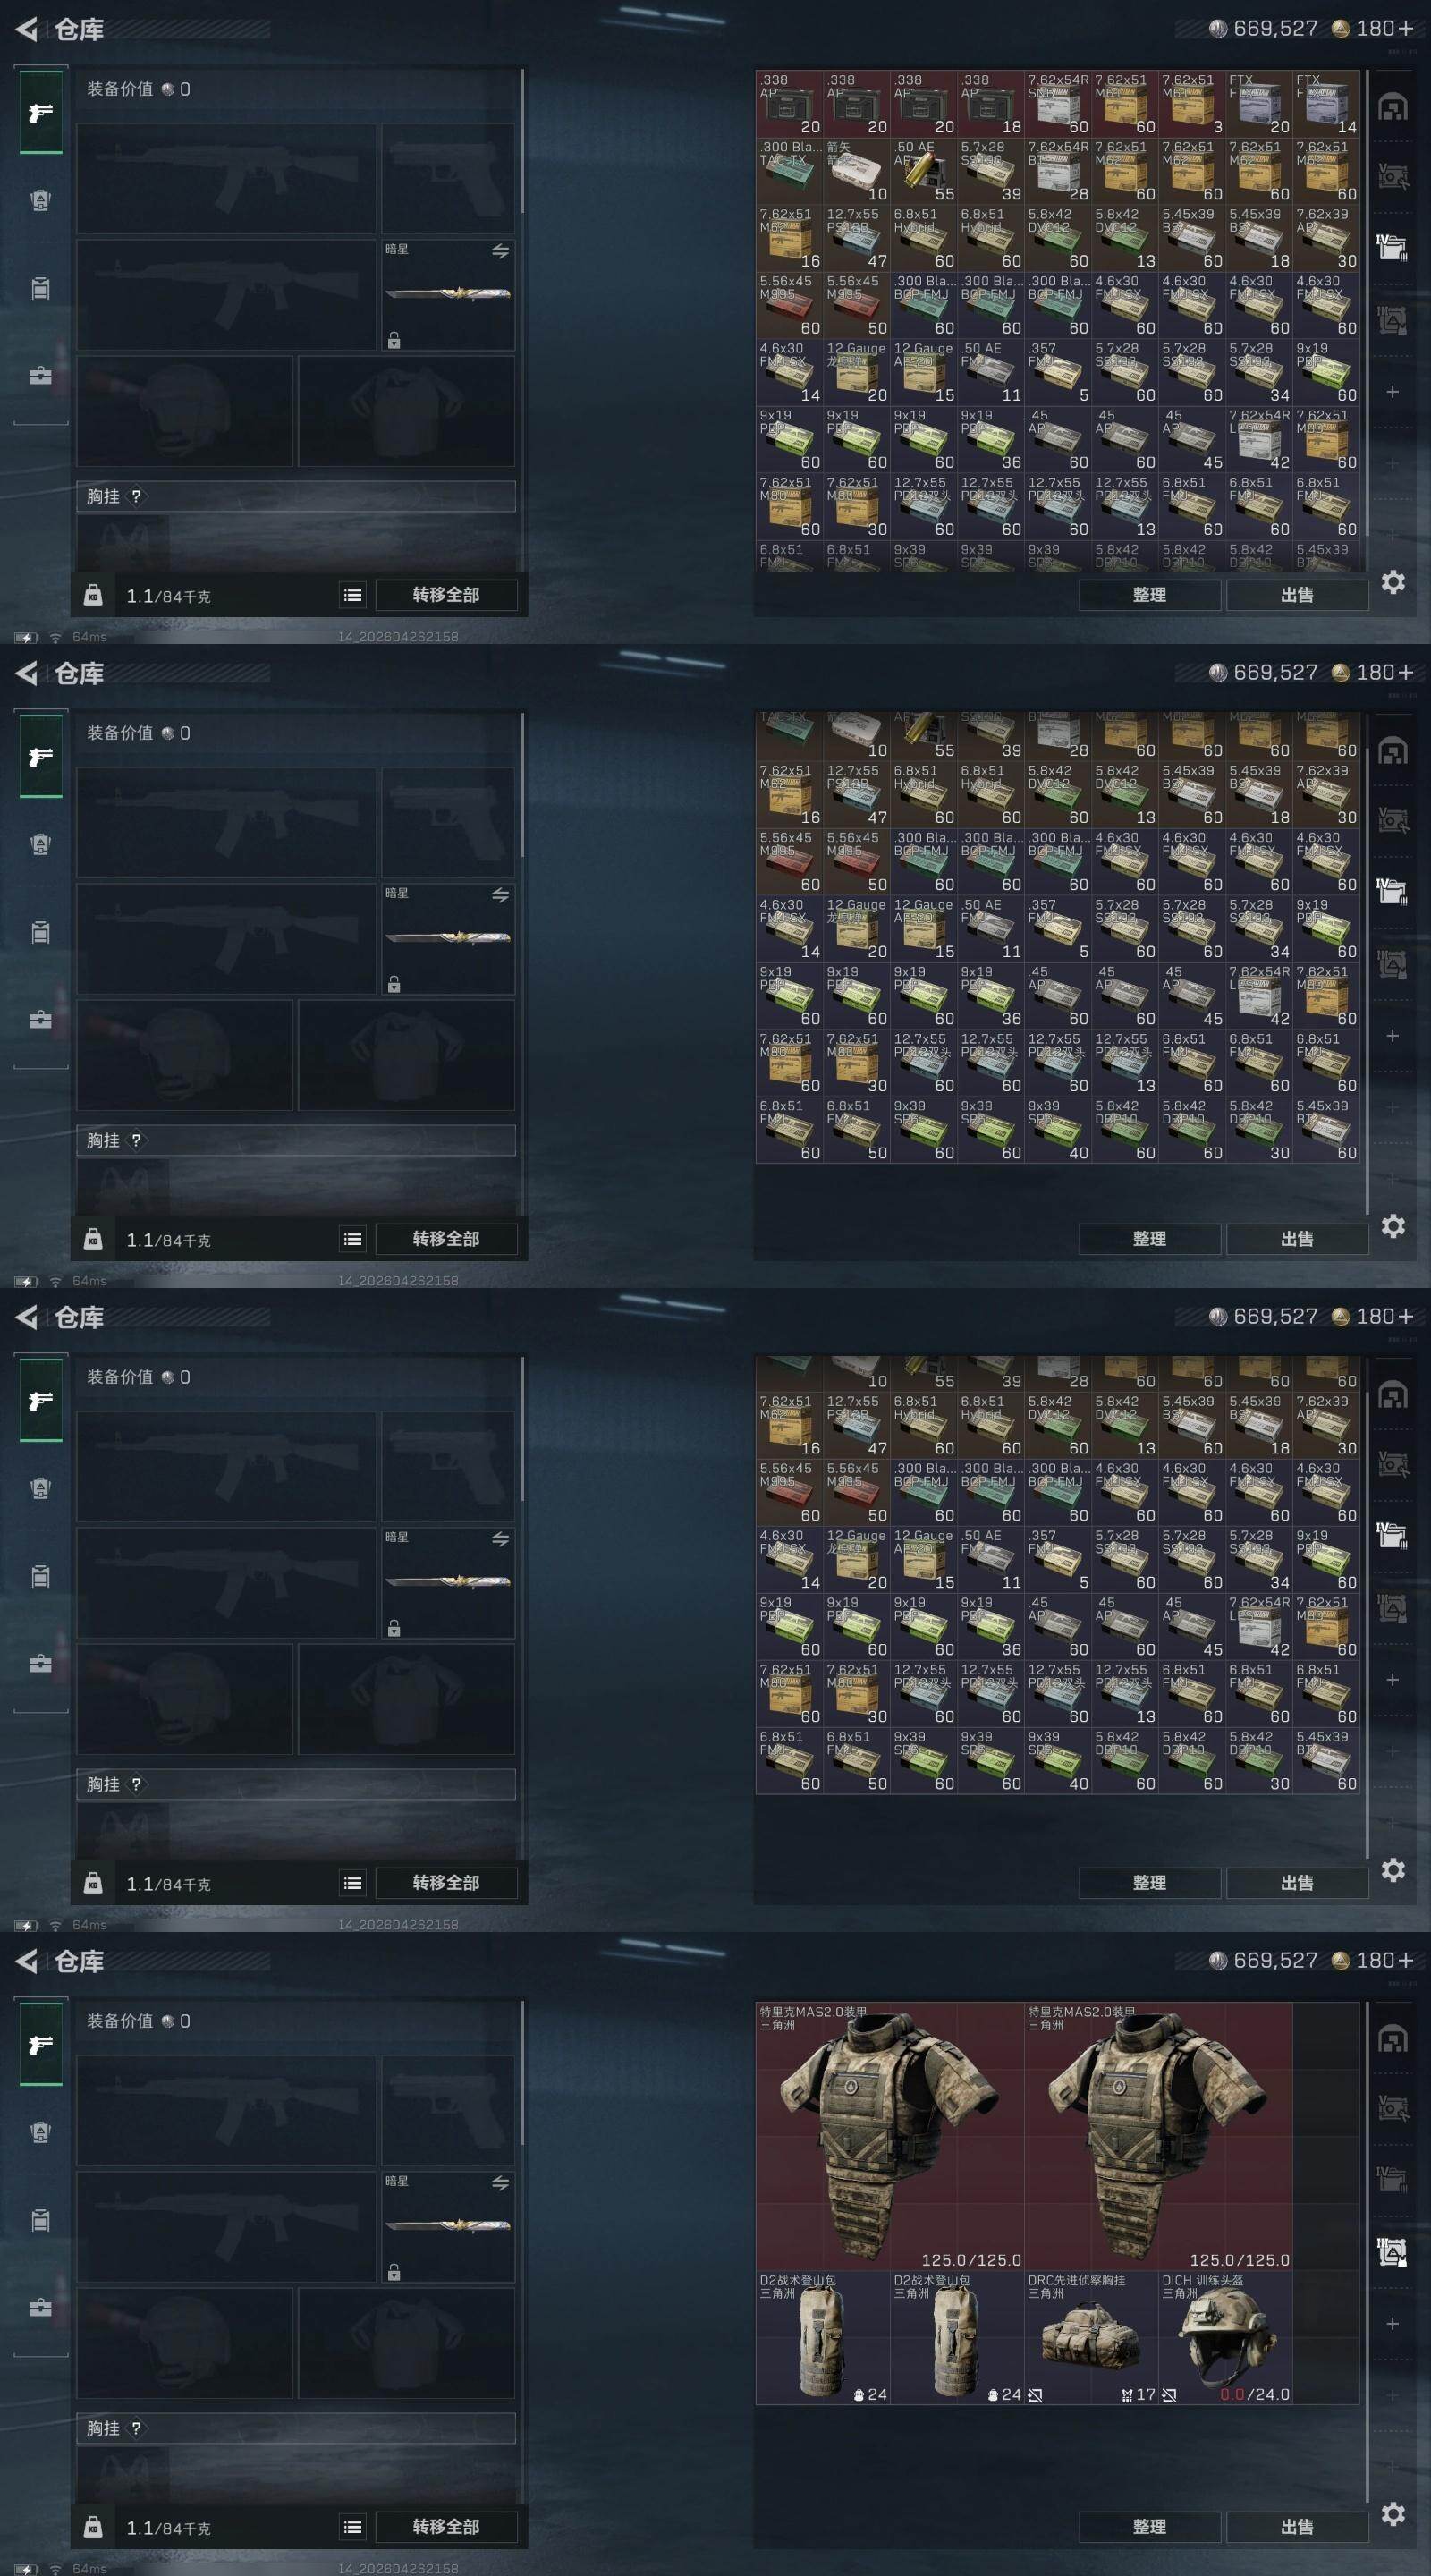Click the 整理 button under the armor items
The height and width of the screenshot is (2576, 1431).
tap(1149, 2527)
